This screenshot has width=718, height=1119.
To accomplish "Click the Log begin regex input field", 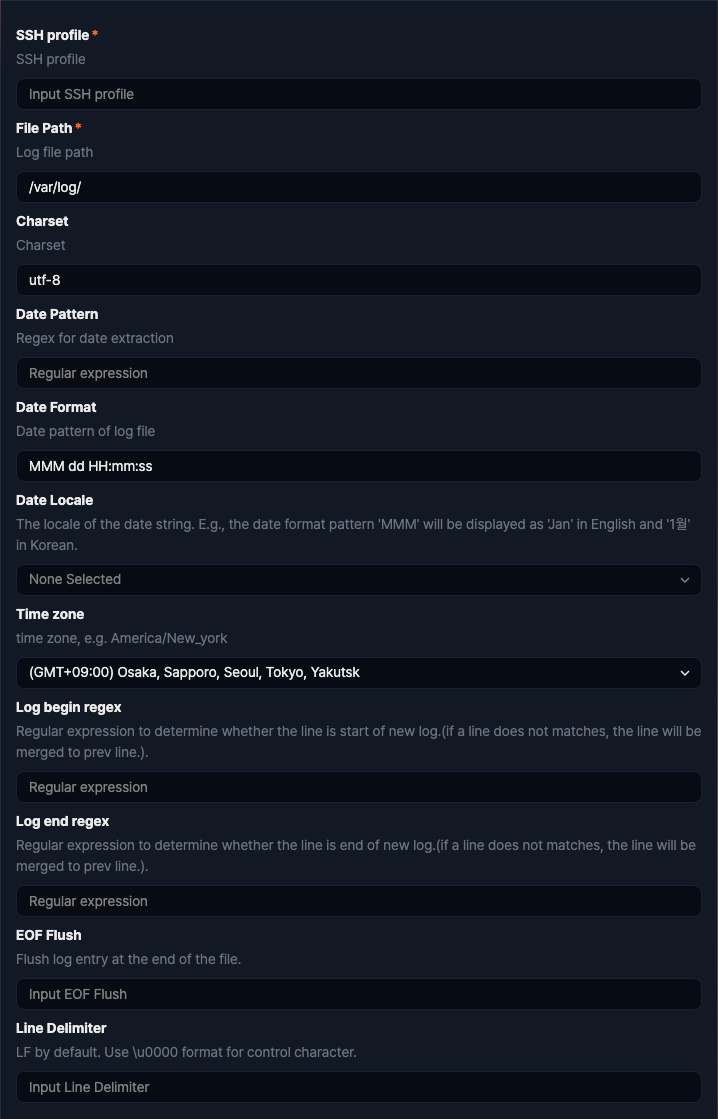I will [x=358, y=787].
